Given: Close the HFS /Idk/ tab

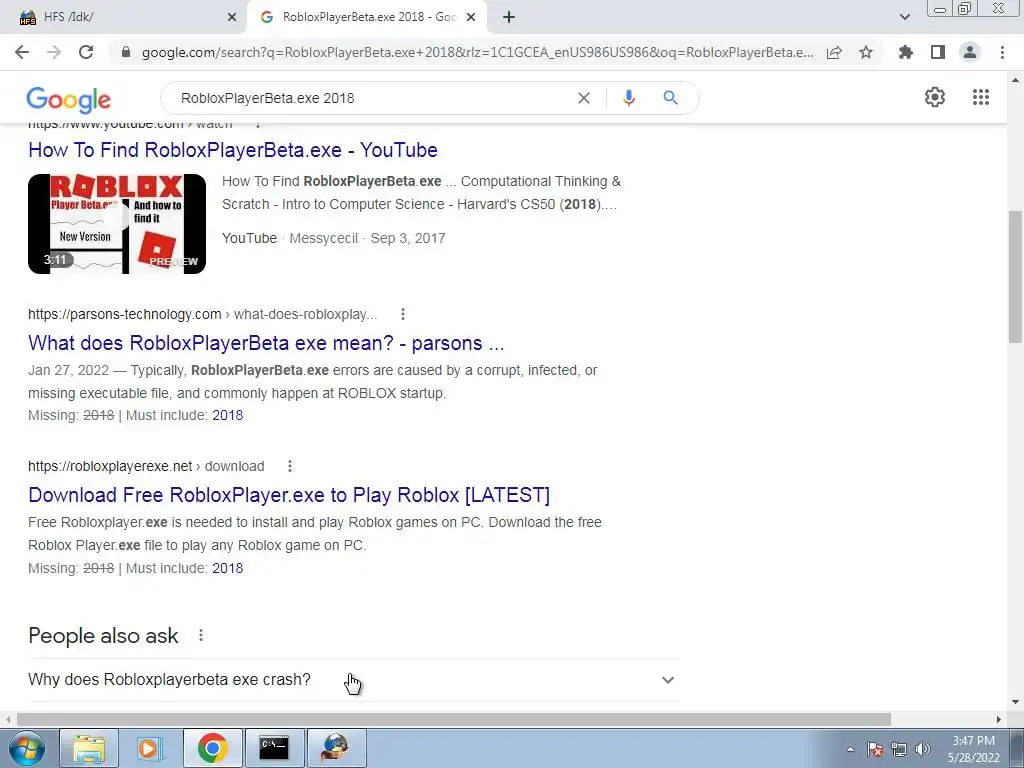Looking at the screenshot, I should click(x=232, y=18).
